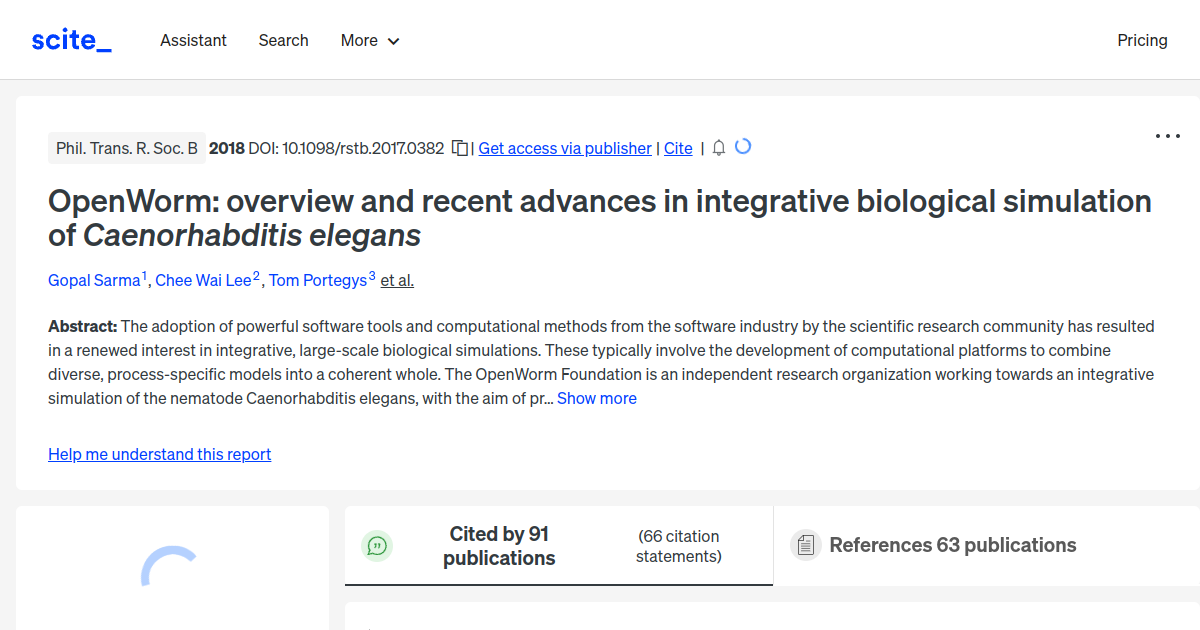Open the three-dot overflow menu

coord(1167,135)
